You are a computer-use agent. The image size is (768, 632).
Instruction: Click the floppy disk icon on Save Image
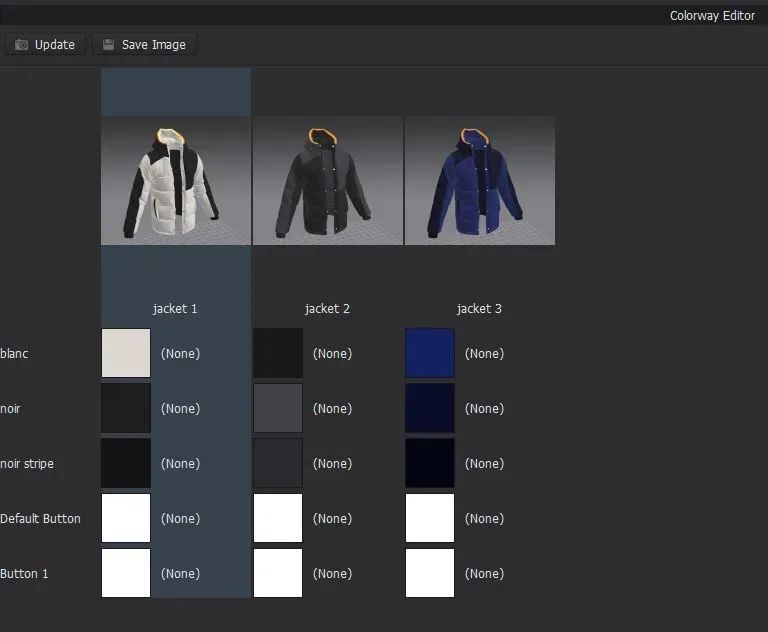(108, 45)
